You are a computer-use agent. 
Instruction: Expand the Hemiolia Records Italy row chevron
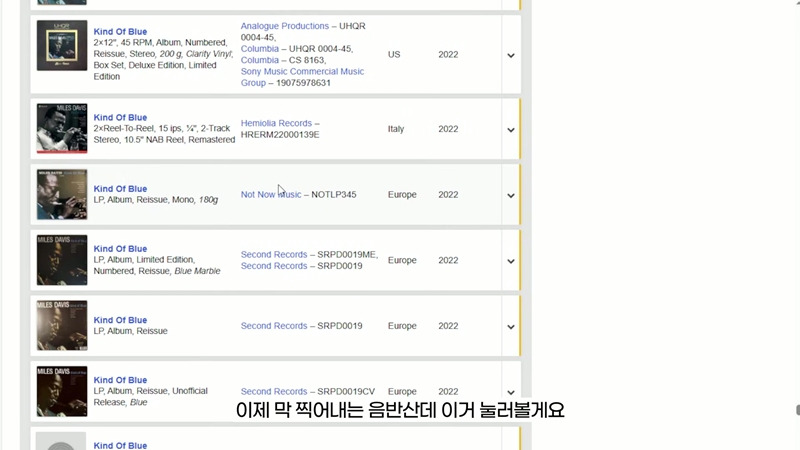(511, 130)
